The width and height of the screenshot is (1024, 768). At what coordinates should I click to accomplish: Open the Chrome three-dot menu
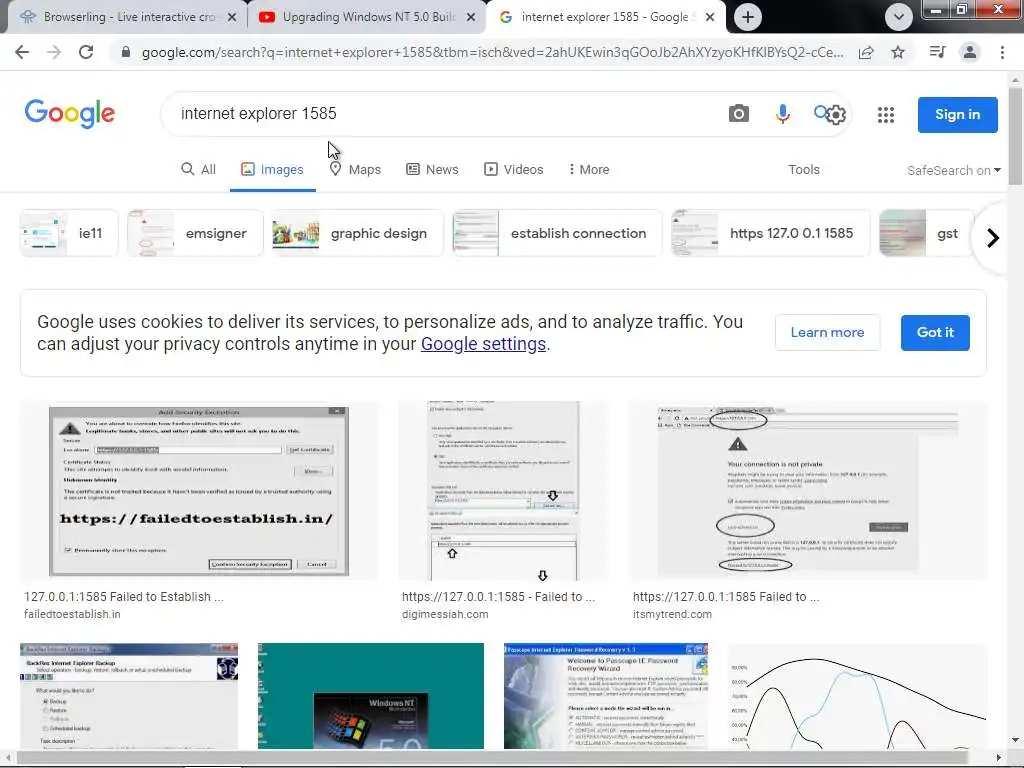[x=1002, y=52]
